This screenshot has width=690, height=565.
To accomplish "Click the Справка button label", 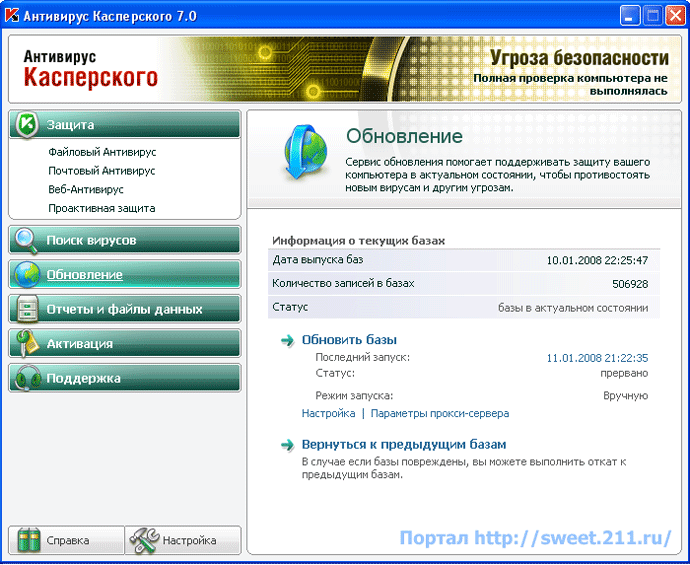I will [x=68, y=540].
